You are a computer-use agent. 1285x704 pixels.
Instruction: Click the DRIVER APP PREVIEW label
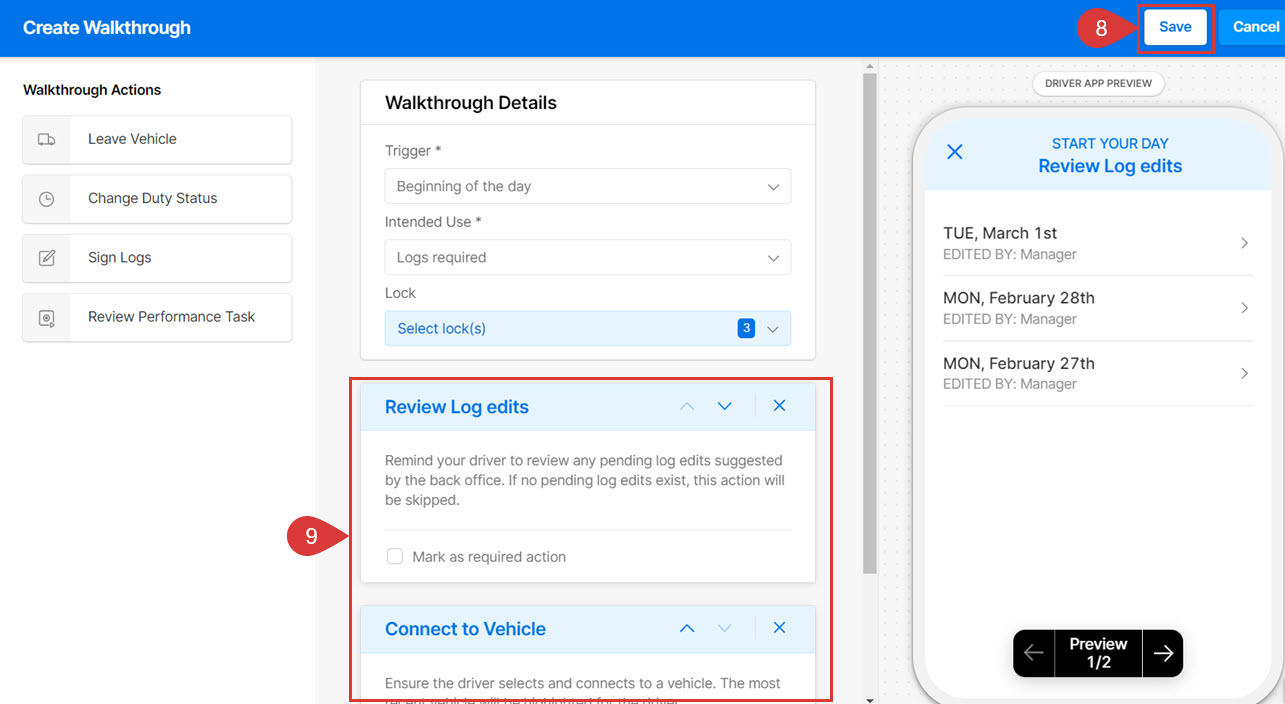[1098, 83]
